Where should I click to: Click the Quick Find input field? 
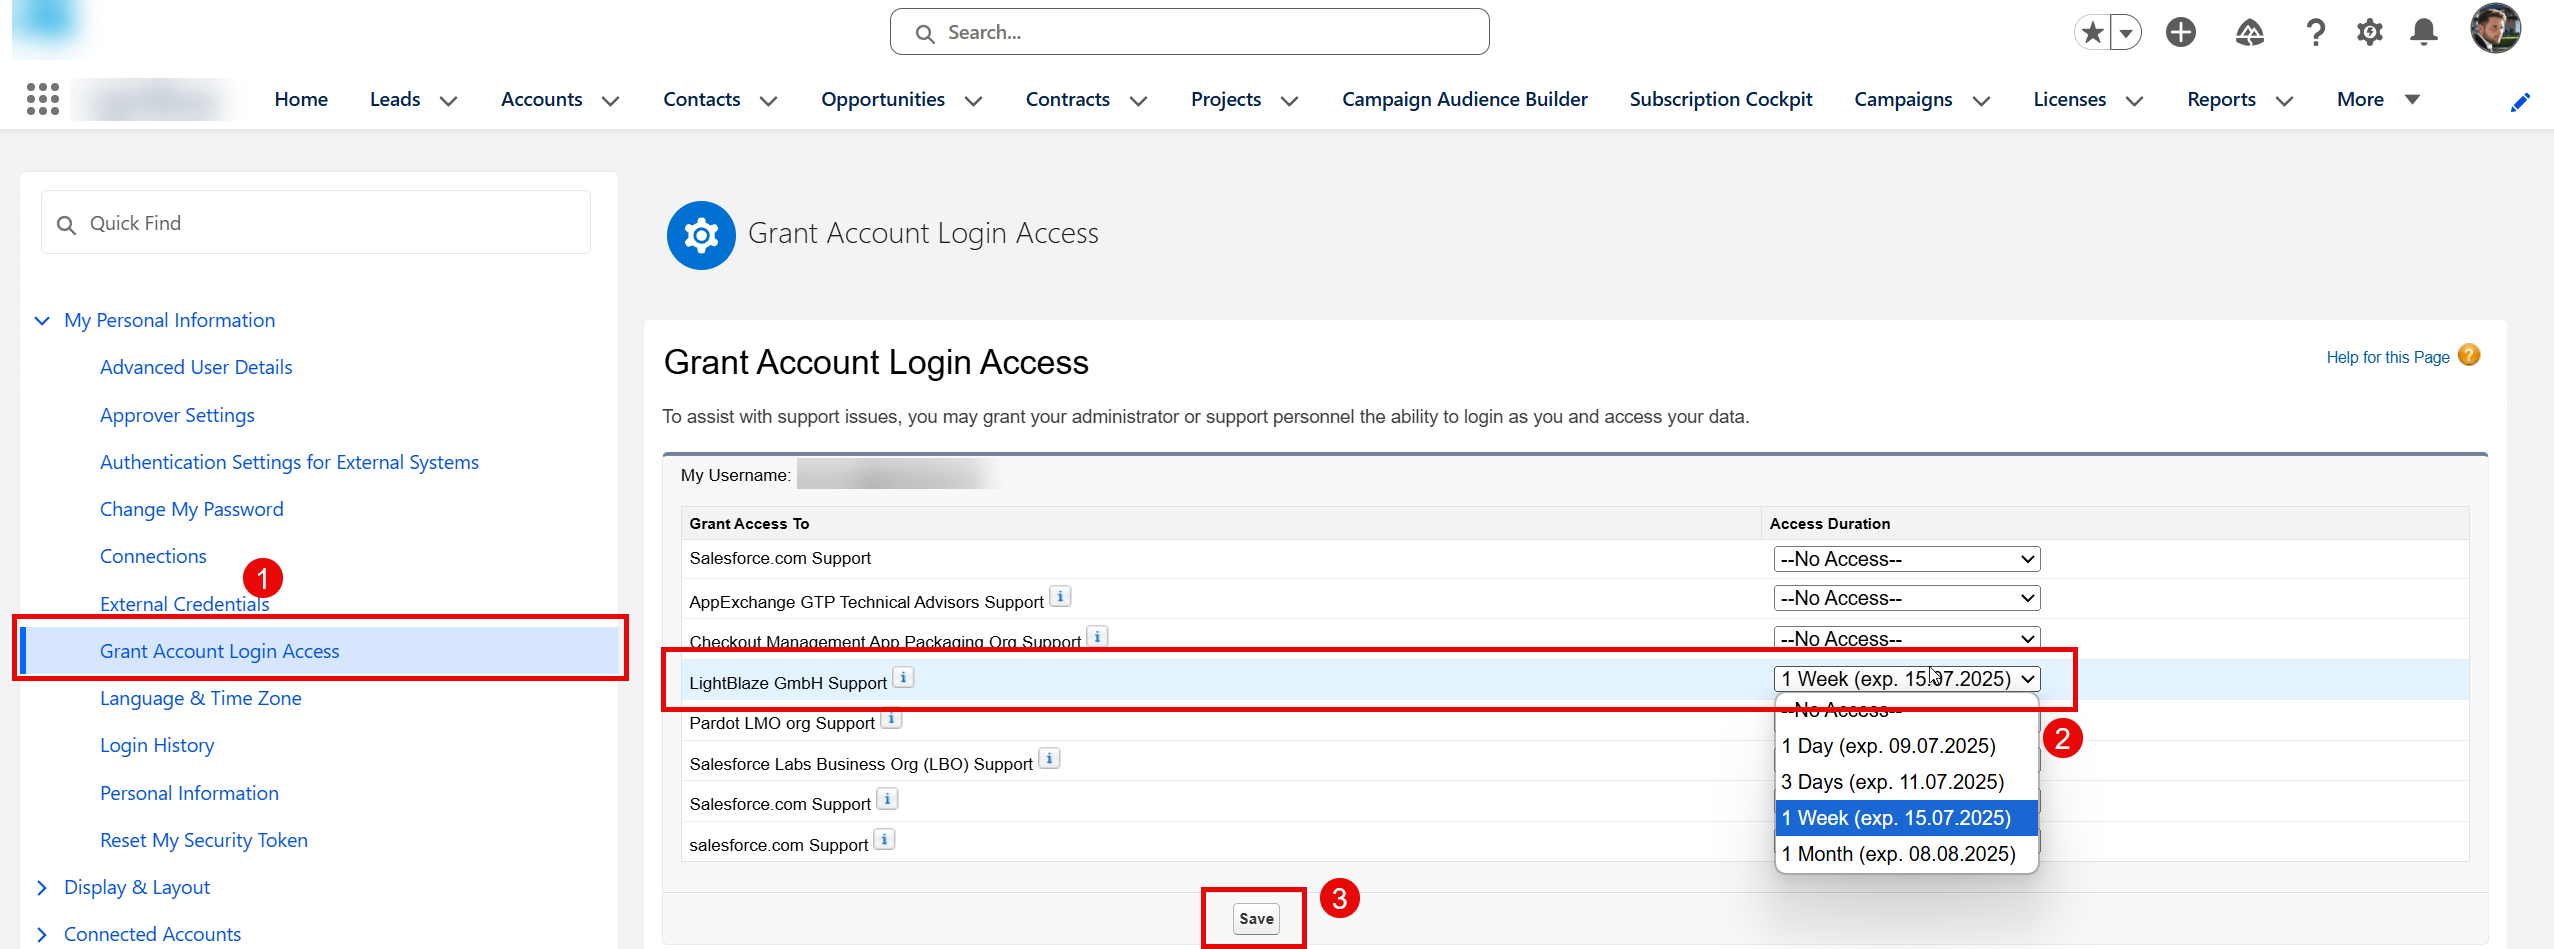point(316,223)
